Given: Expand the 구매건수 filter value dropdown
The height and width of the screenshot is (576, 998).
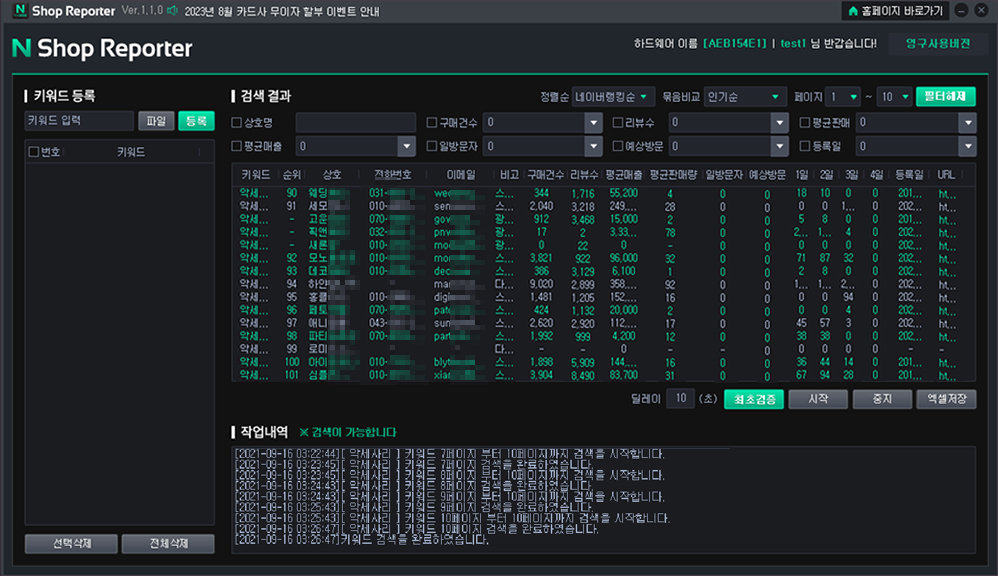Looking at the screenshot, I should point(593,122).
